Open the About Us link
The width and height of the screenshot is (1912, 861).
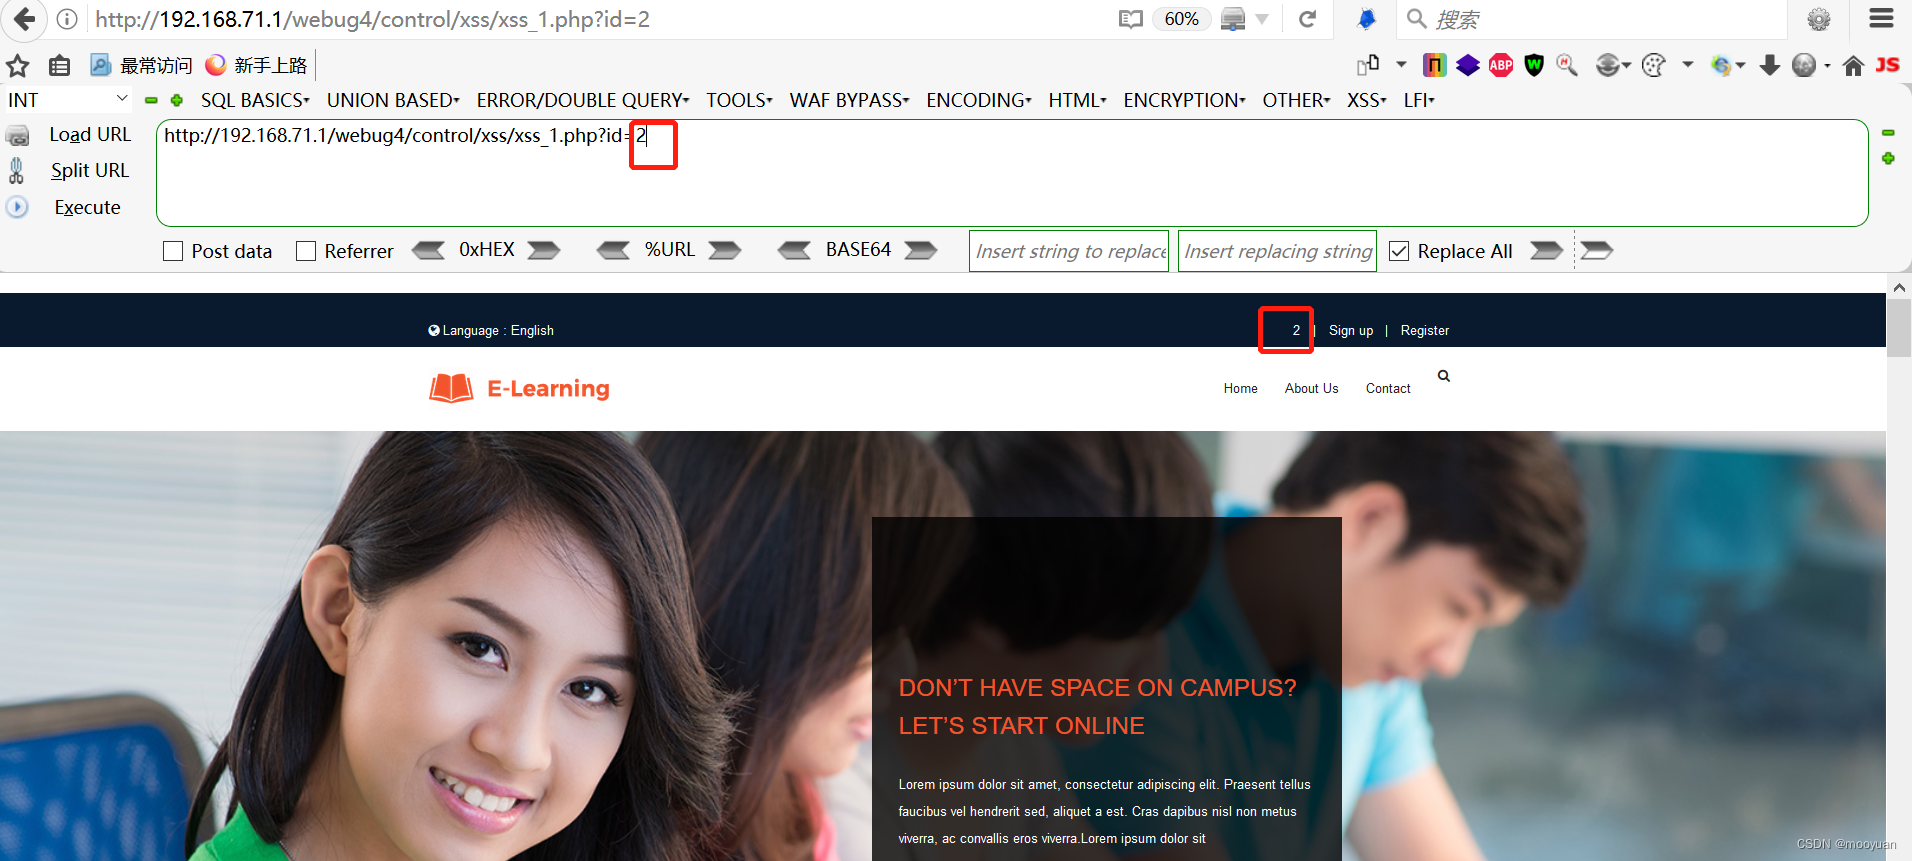click(1311, 389)
